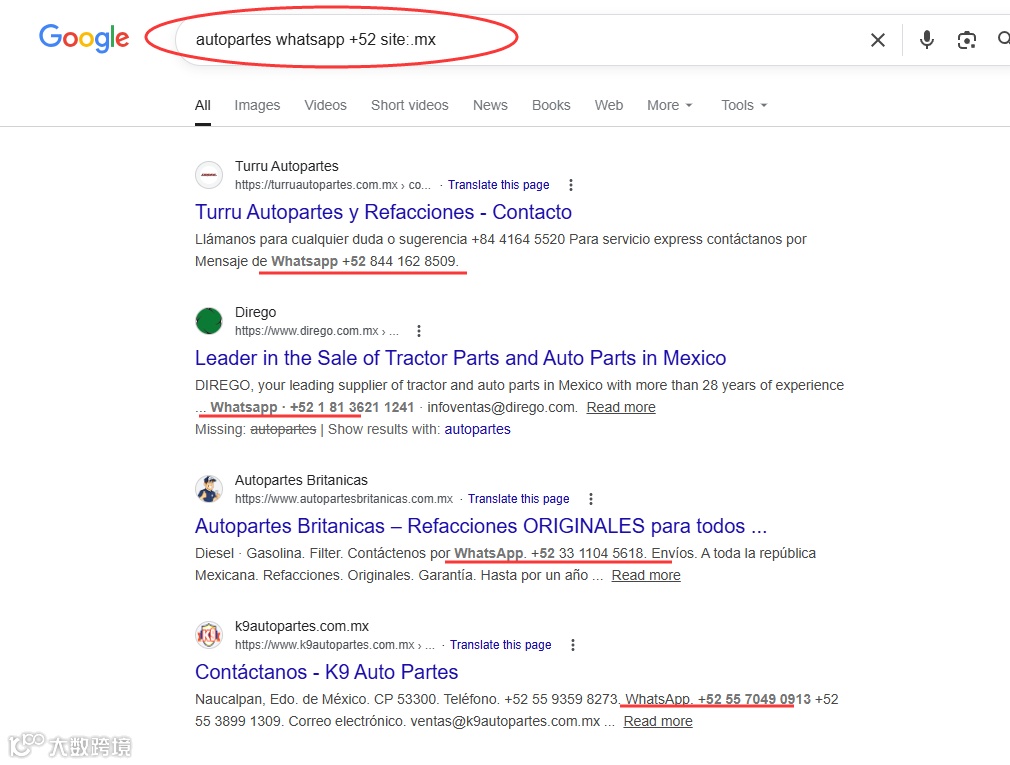Click Read more in the Autopartes Britanicas snippet
Image resolution: width=1010 pixels, height=765 pixels.
pos(646,576)
